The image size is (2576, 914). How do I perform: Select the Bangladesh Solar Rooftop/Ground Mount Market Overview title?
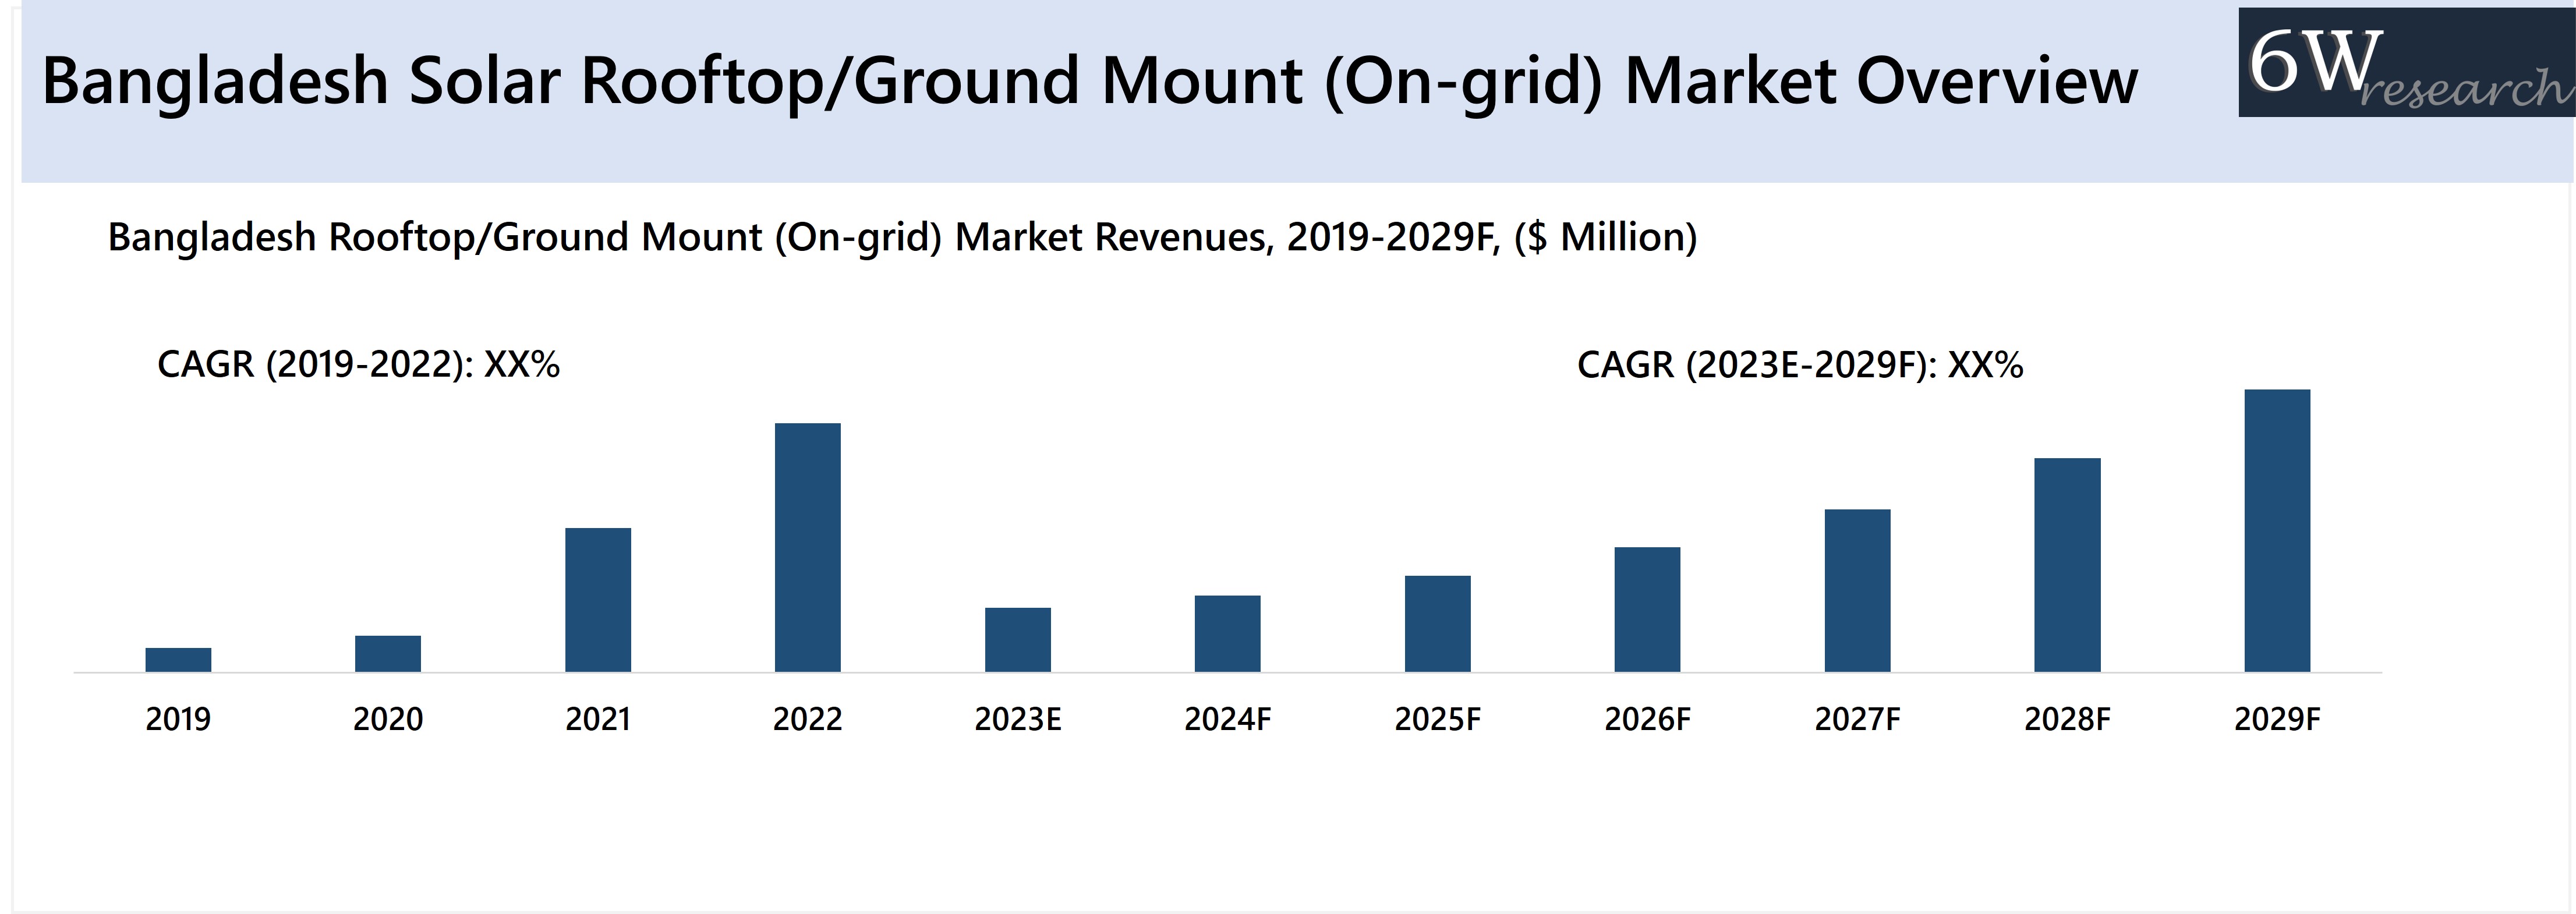tap(1090, 81)
